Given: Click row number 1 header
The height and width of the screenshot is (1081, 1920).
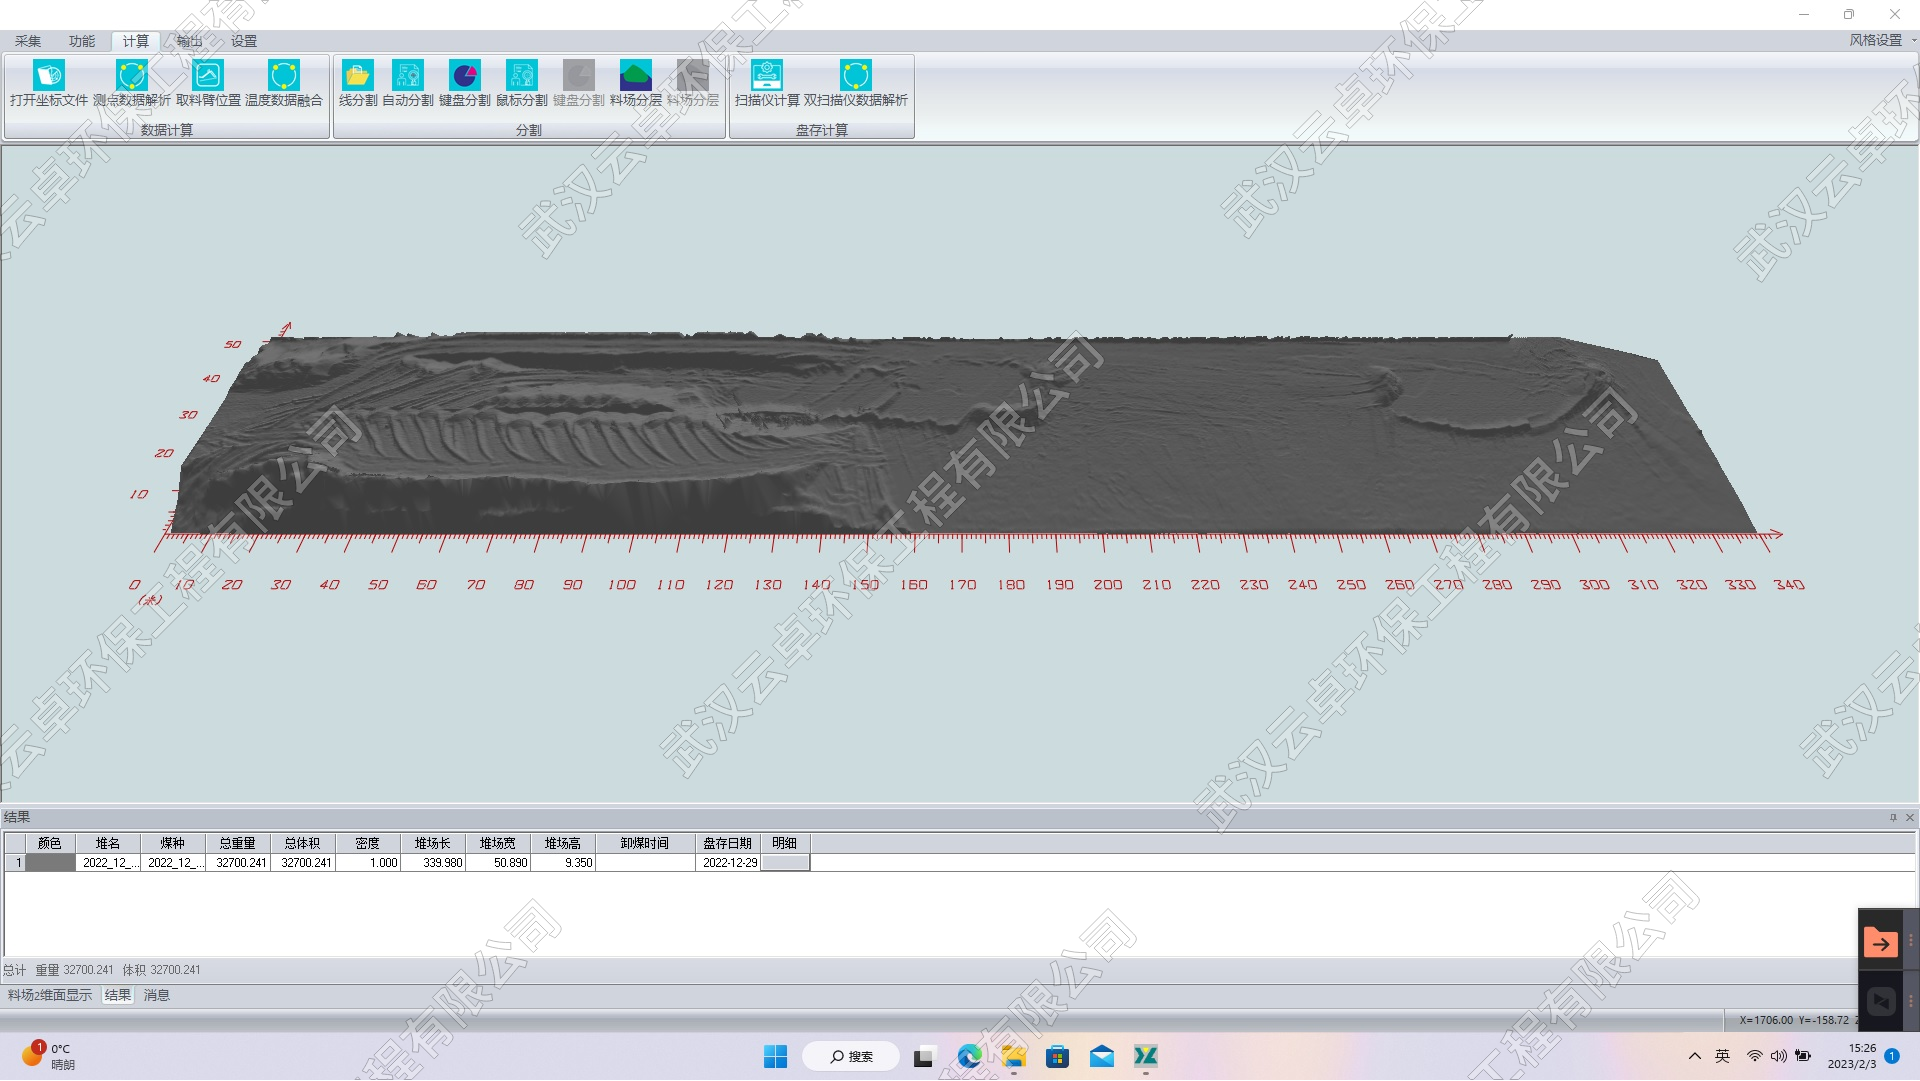Looking at the screenshot, I should pos(15,863).
